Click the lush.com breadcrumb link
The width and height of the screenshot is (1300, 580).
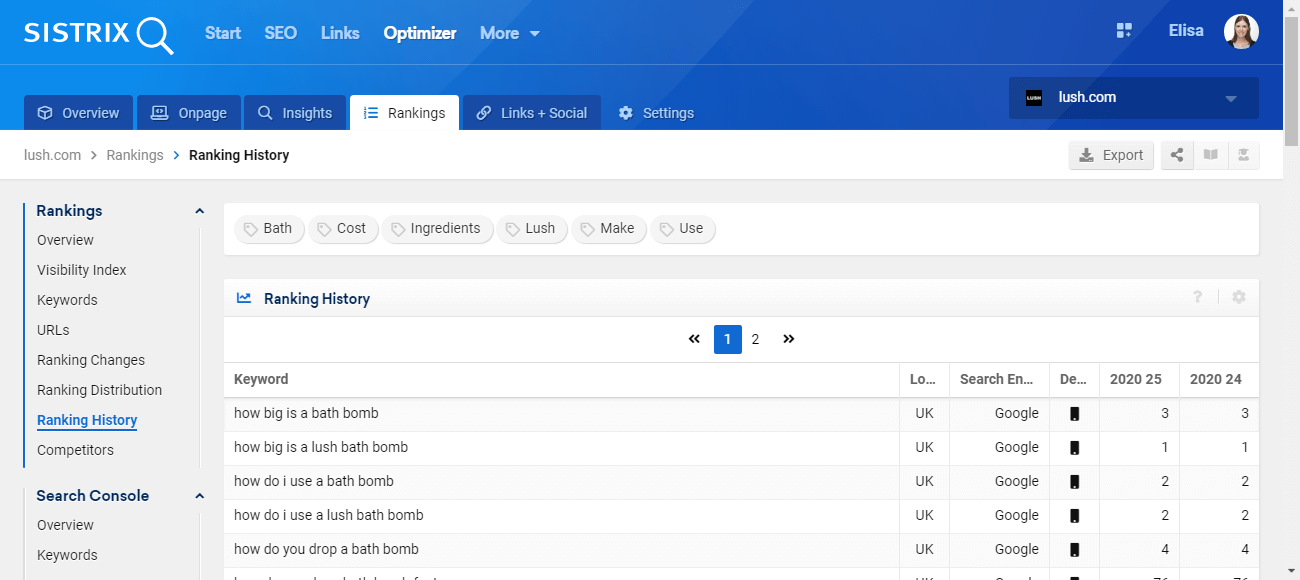52,155
